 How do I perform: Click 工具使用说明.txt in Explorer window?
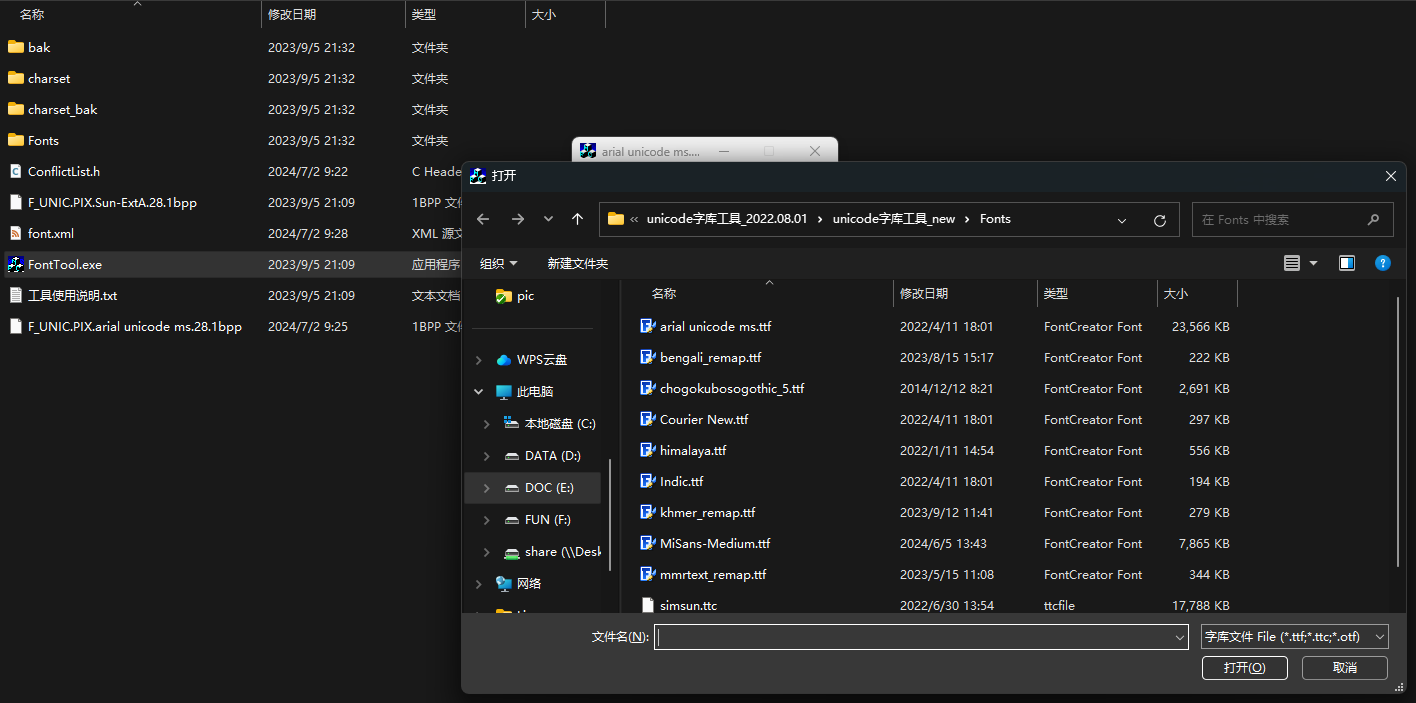pyautogui.click(x=73, y=296)
